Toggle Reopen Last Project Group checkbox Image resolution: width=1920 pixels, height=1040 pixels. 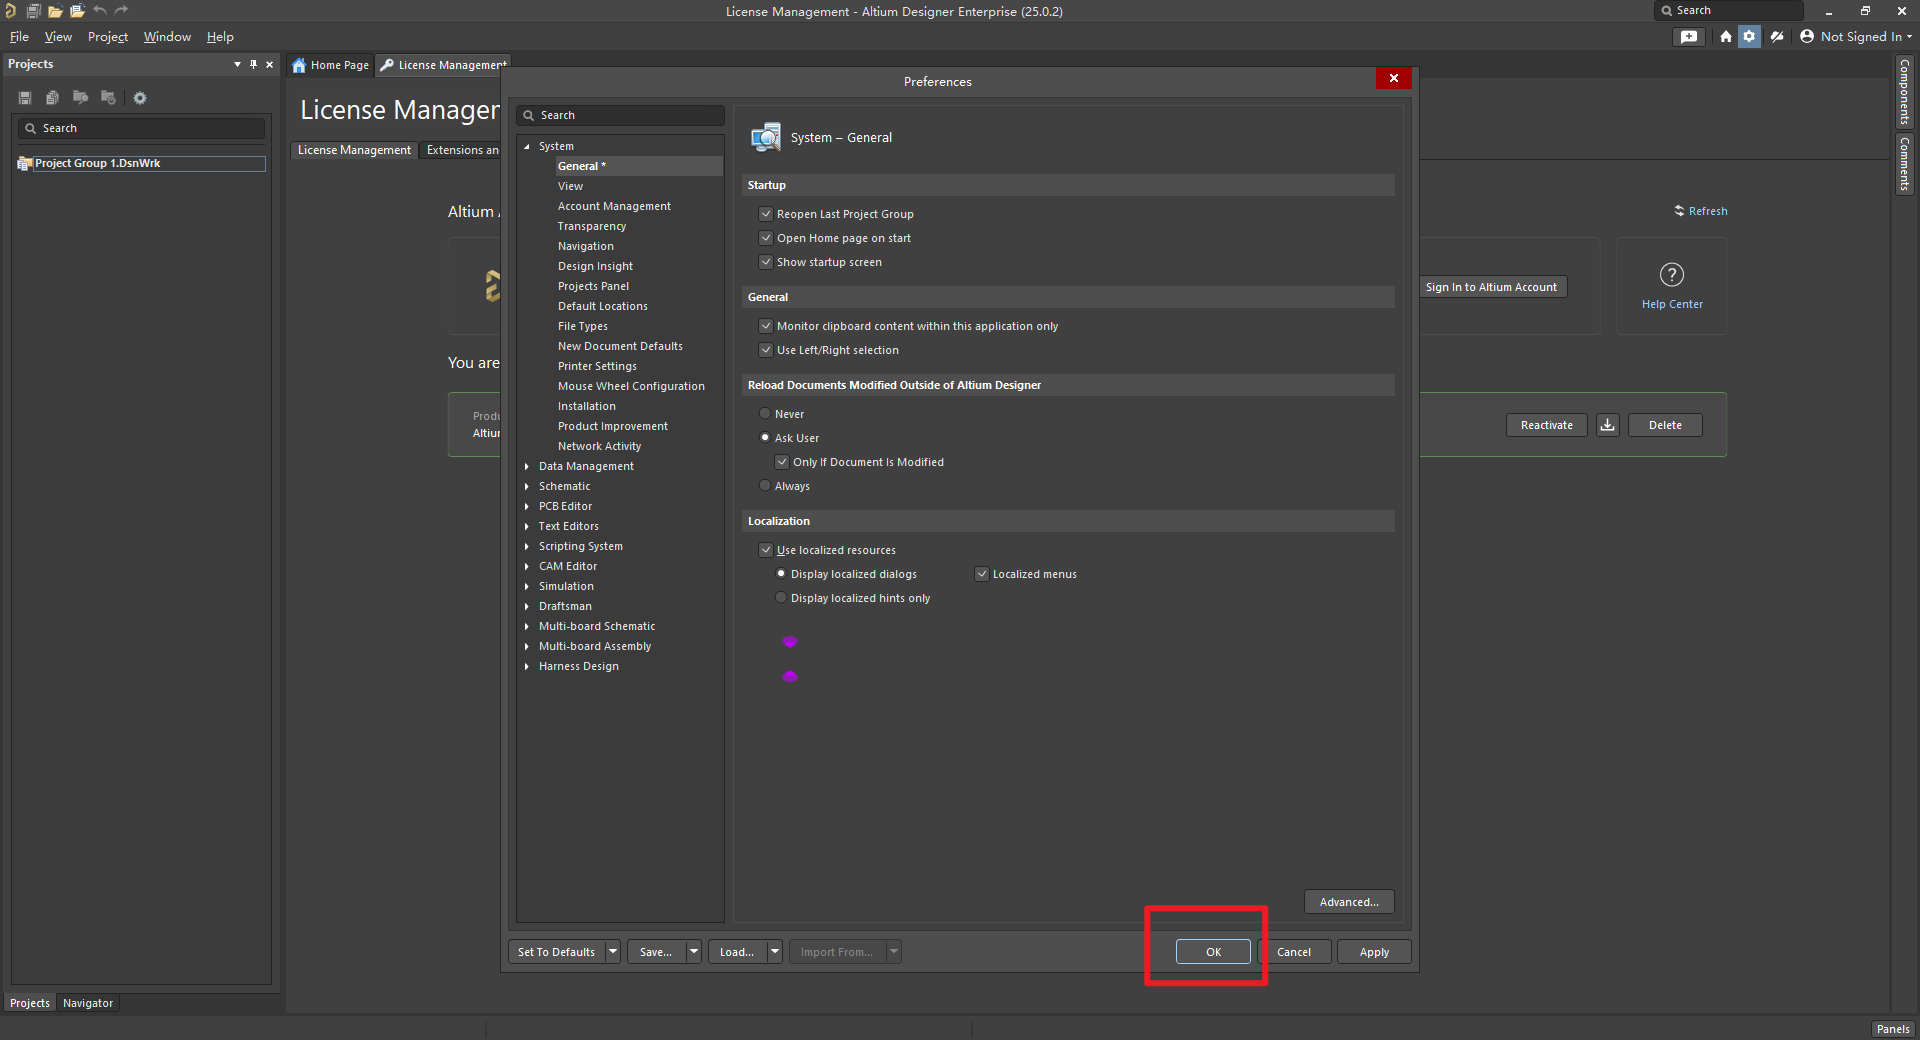tap(766, 214)
